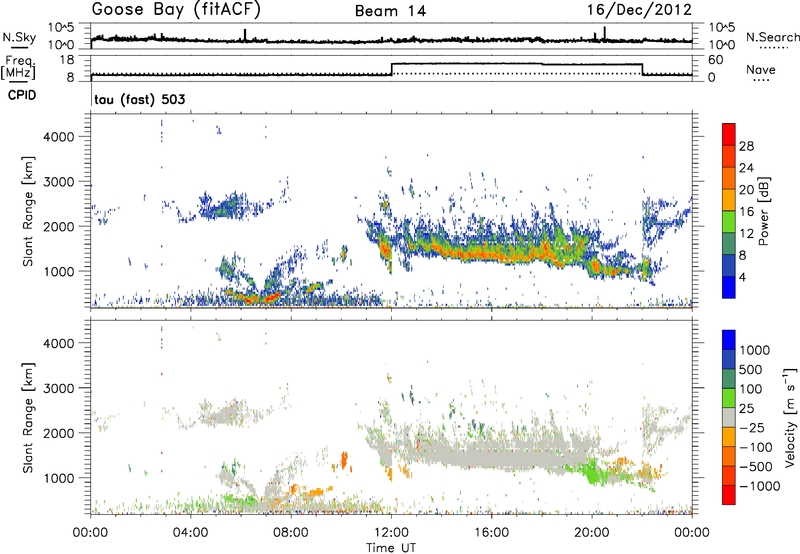Click "1000" on the velocity panel range axis
The height and width of the screenshot is (554, 800).
59,478
